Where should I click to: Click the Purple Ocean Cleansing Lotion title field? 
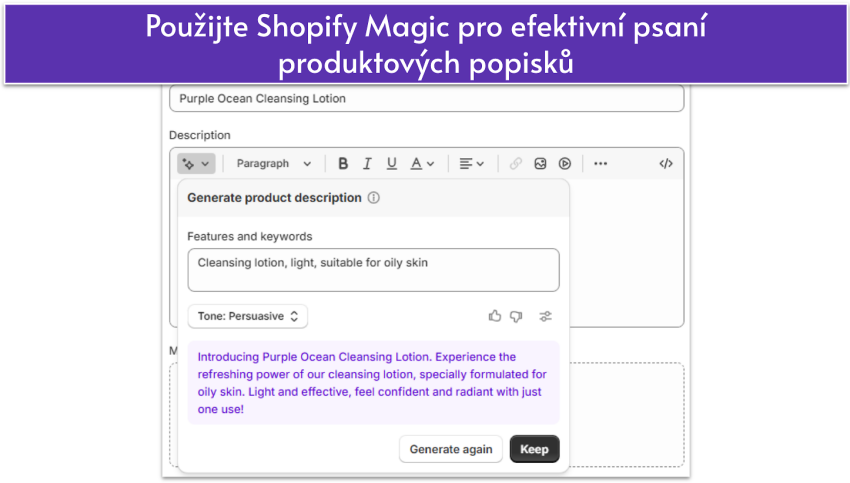tap(427, 99)
